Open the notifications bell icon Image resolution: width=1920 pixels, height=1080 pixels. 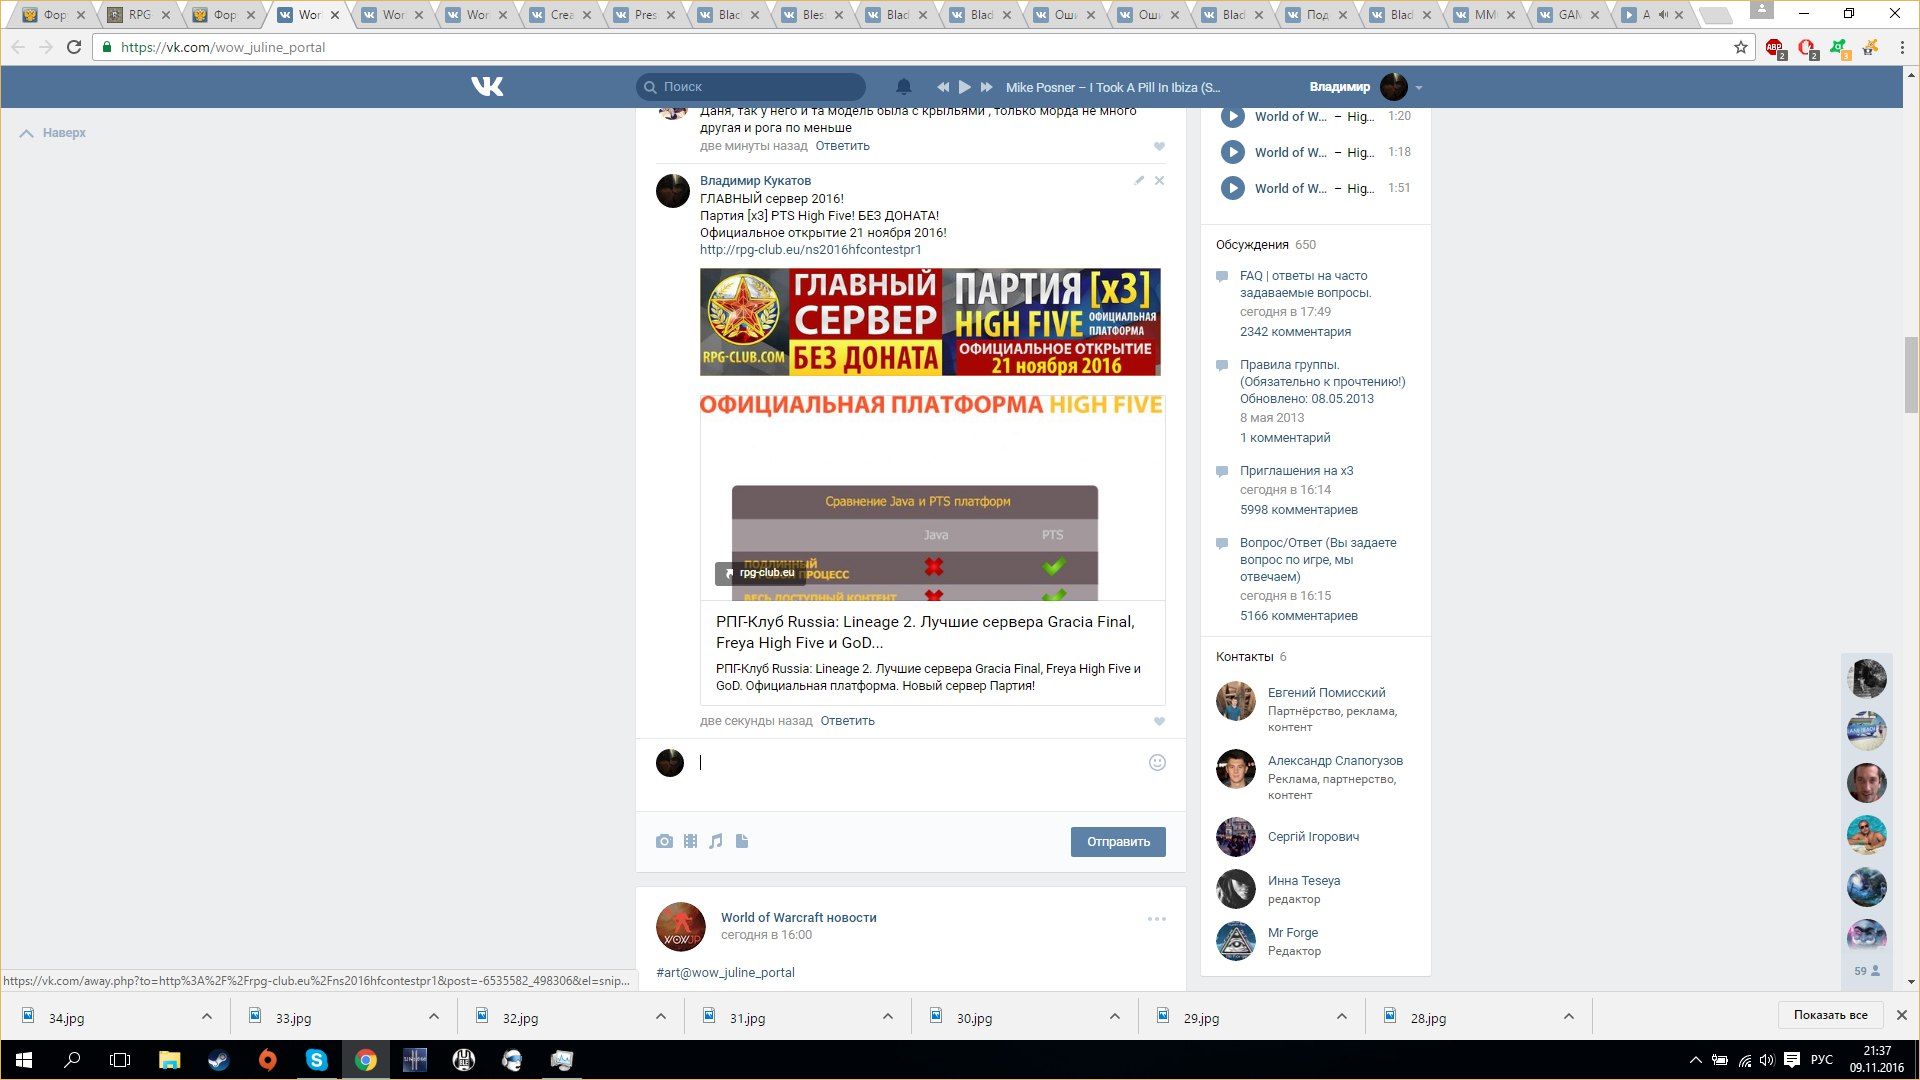(x=903, y=87)
